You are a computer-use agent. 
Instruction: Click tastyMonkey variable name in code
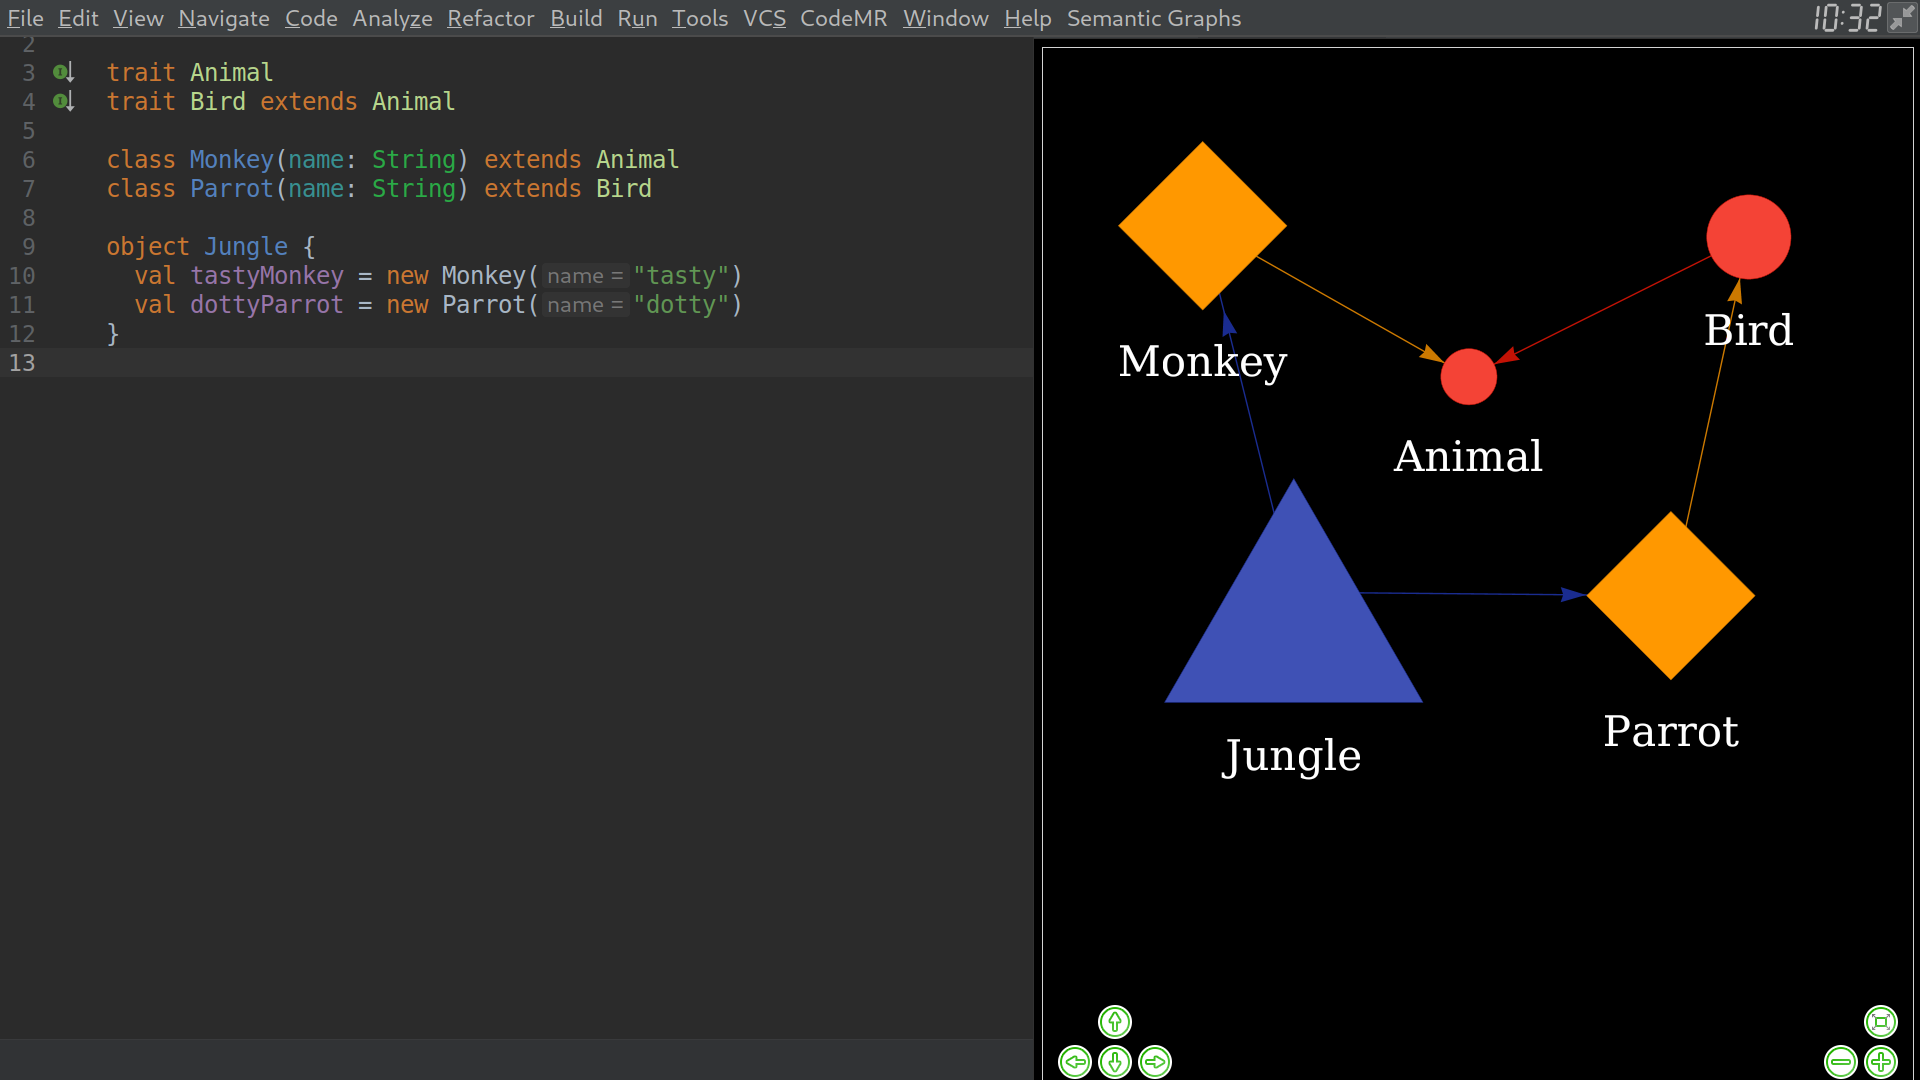coord(266,276)
